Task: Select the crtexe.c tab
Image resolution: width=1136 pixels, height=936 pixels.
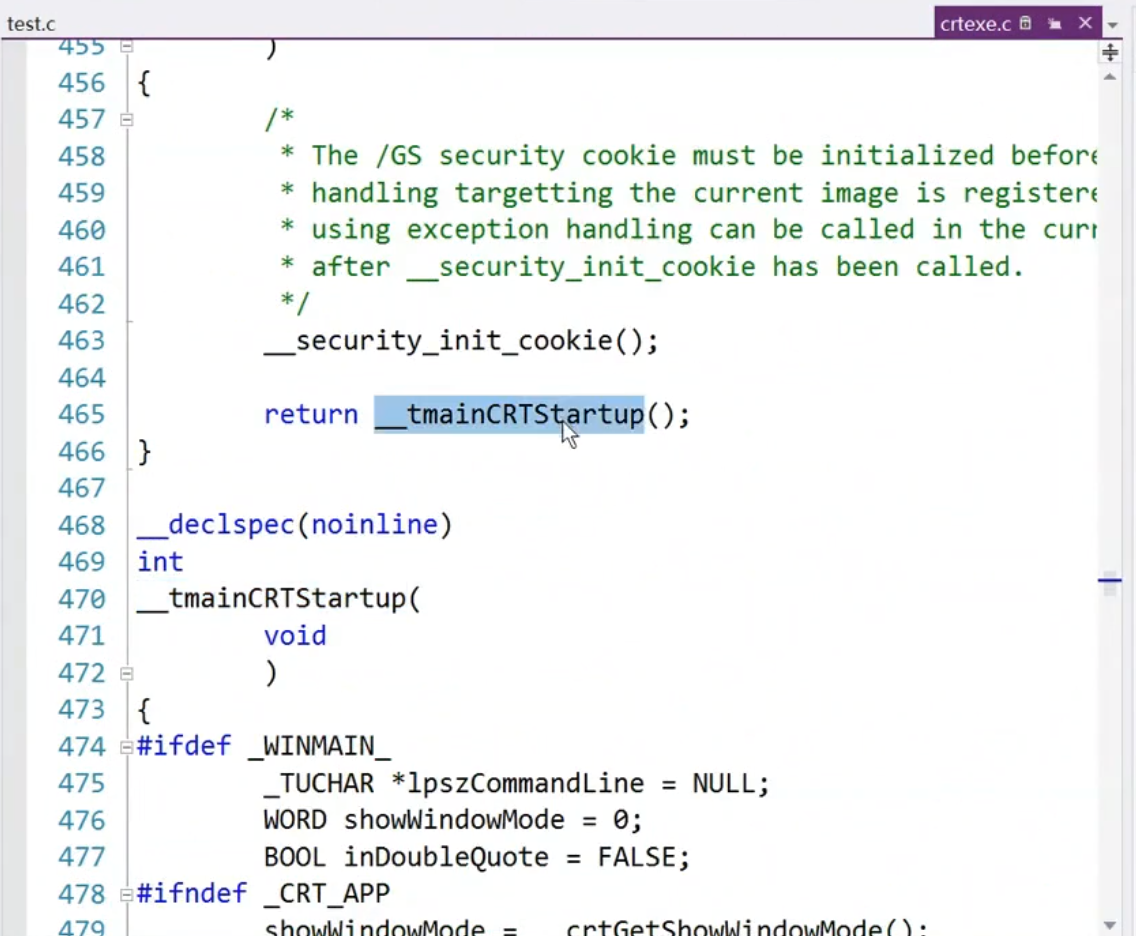Action: coord(974,24)
